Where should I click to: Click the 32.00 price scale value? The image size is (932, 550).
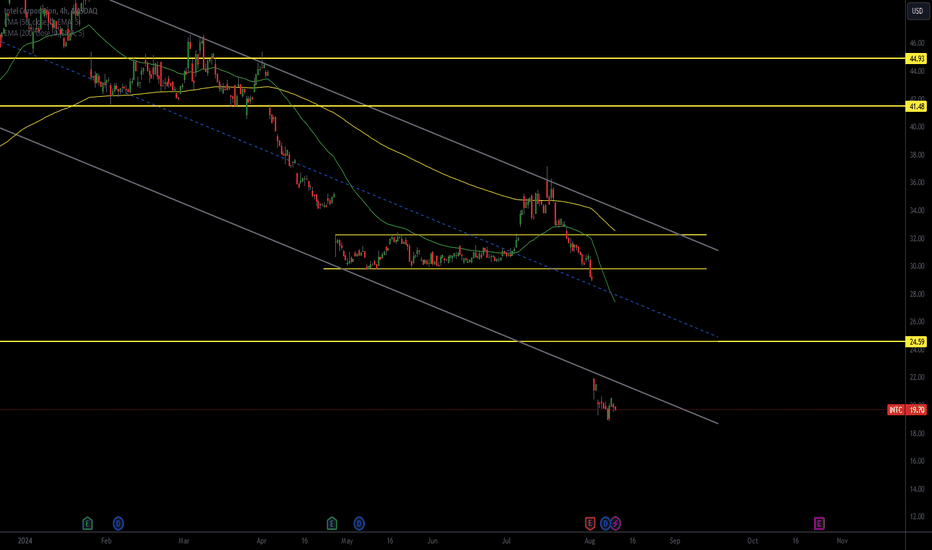pos(917,238)
